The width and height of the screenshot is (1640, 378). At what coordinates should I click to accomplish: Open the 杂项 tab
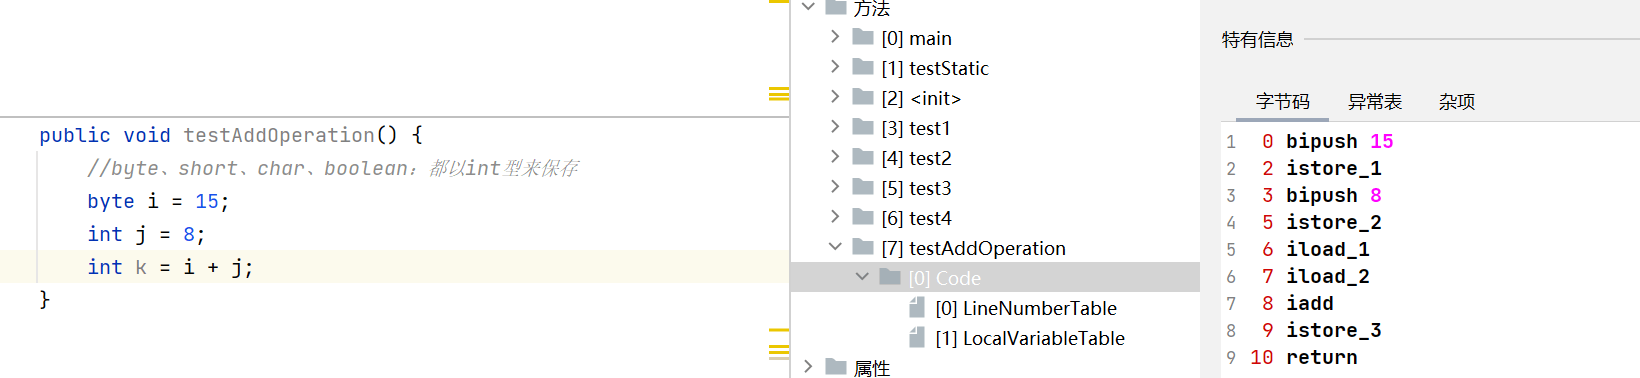[1457, 102]
